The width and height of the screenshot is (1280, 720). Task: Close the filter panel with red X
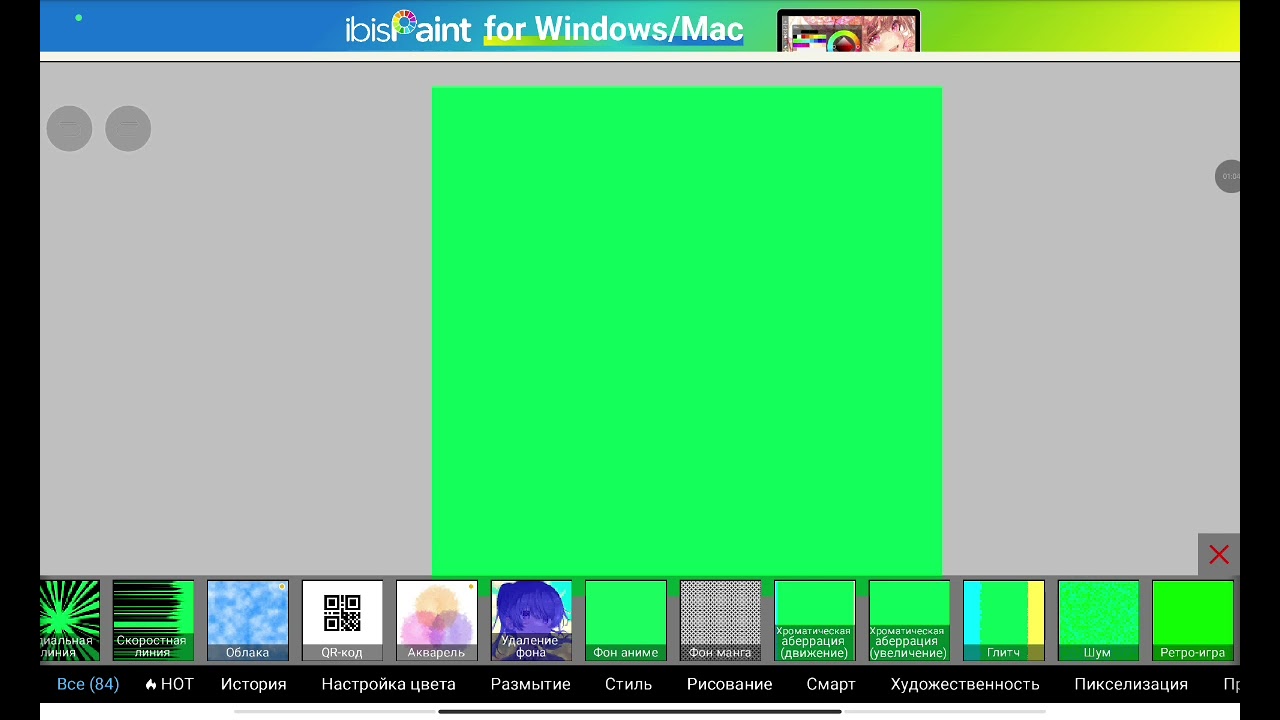[x=1219, y=555]
